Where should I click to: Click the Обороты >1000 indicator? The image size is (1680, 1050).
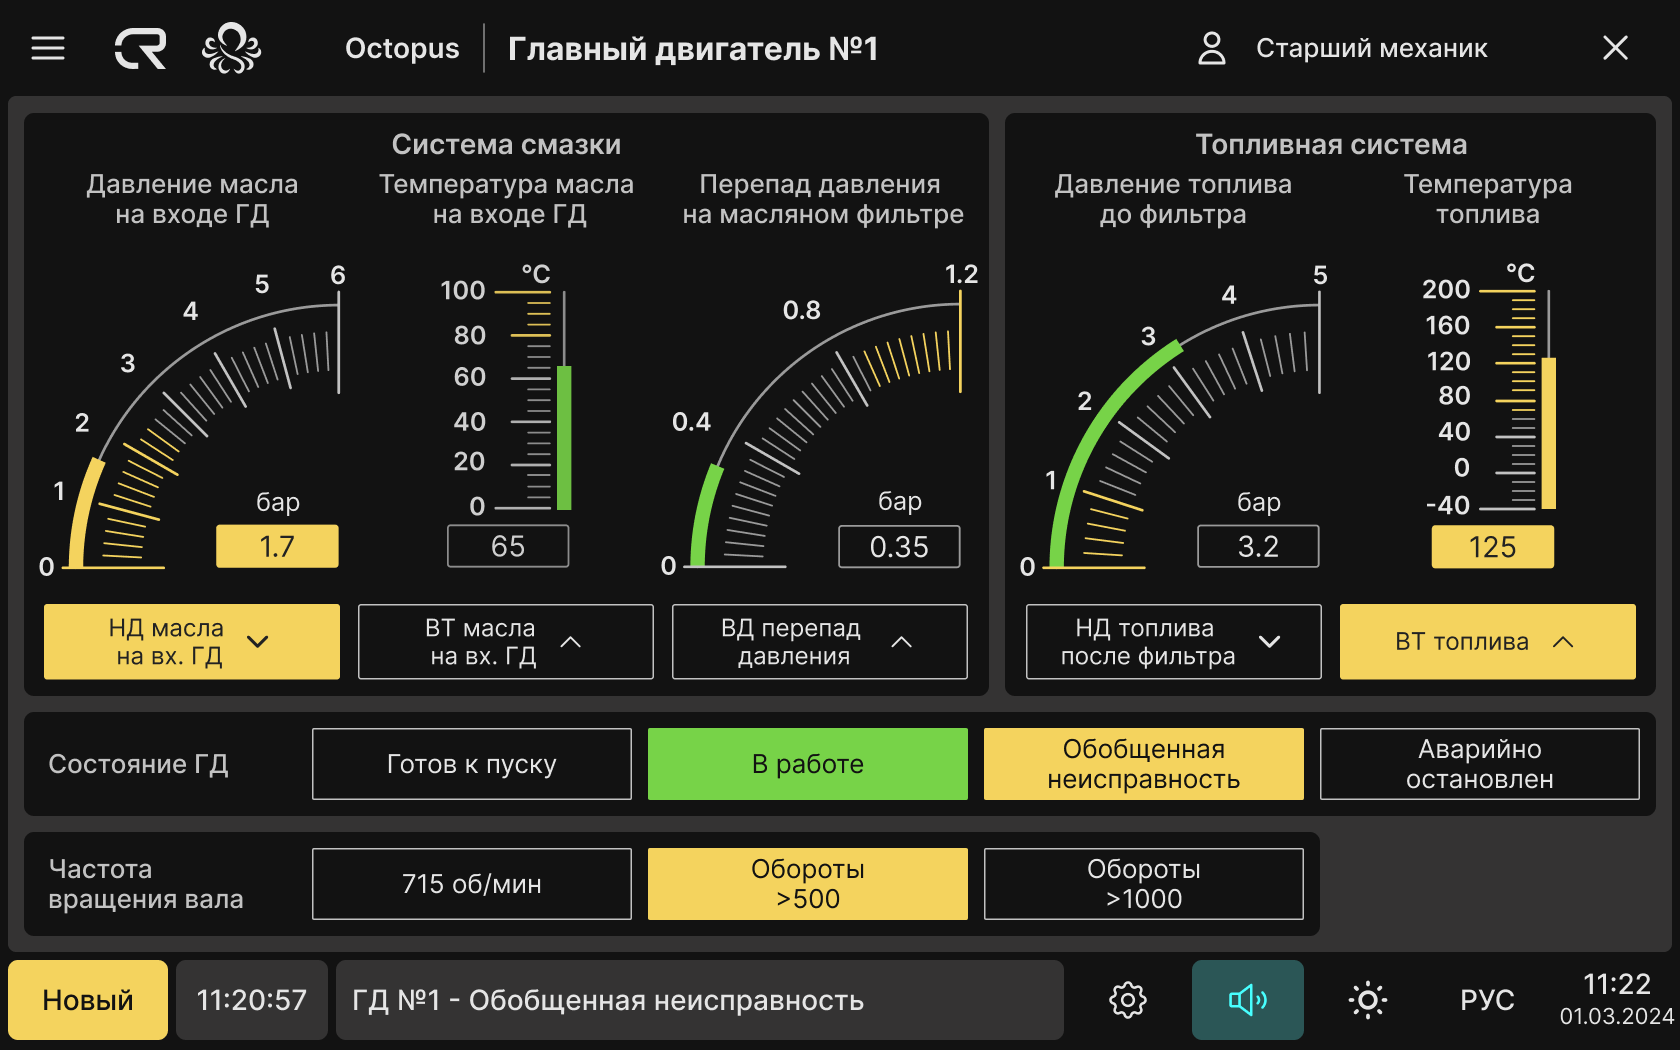point(1144,884)
